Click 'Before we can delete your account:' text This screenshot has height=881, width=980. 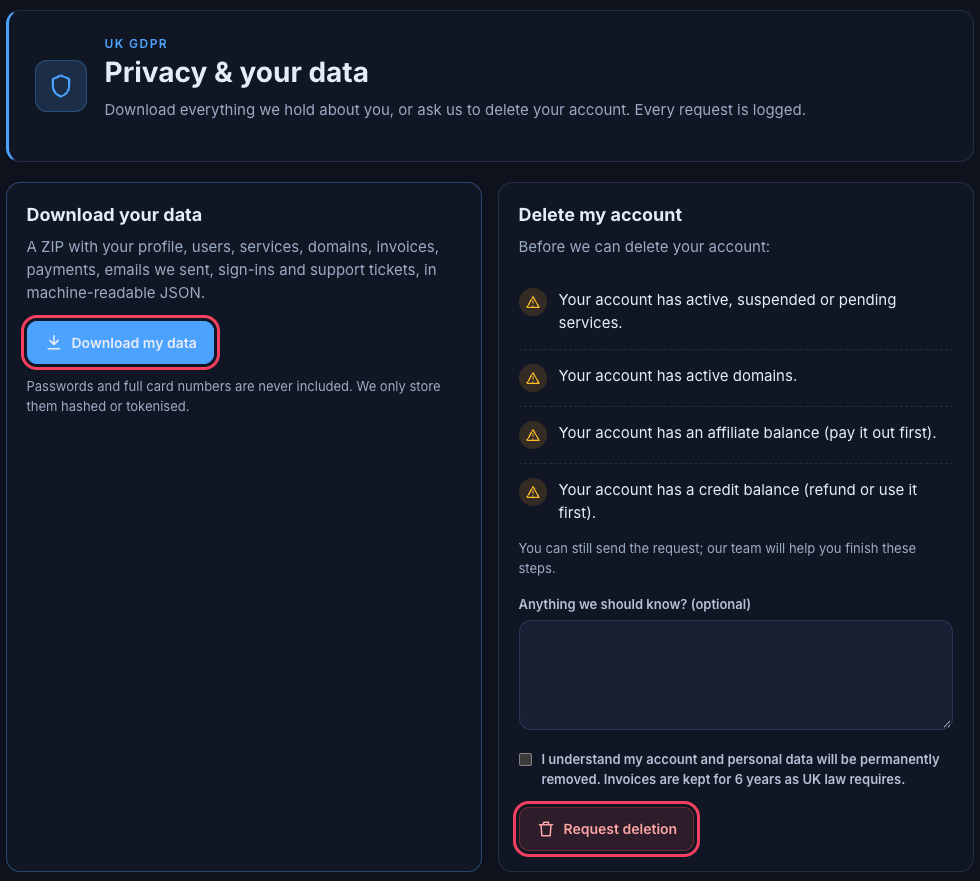tap(644, 247)
